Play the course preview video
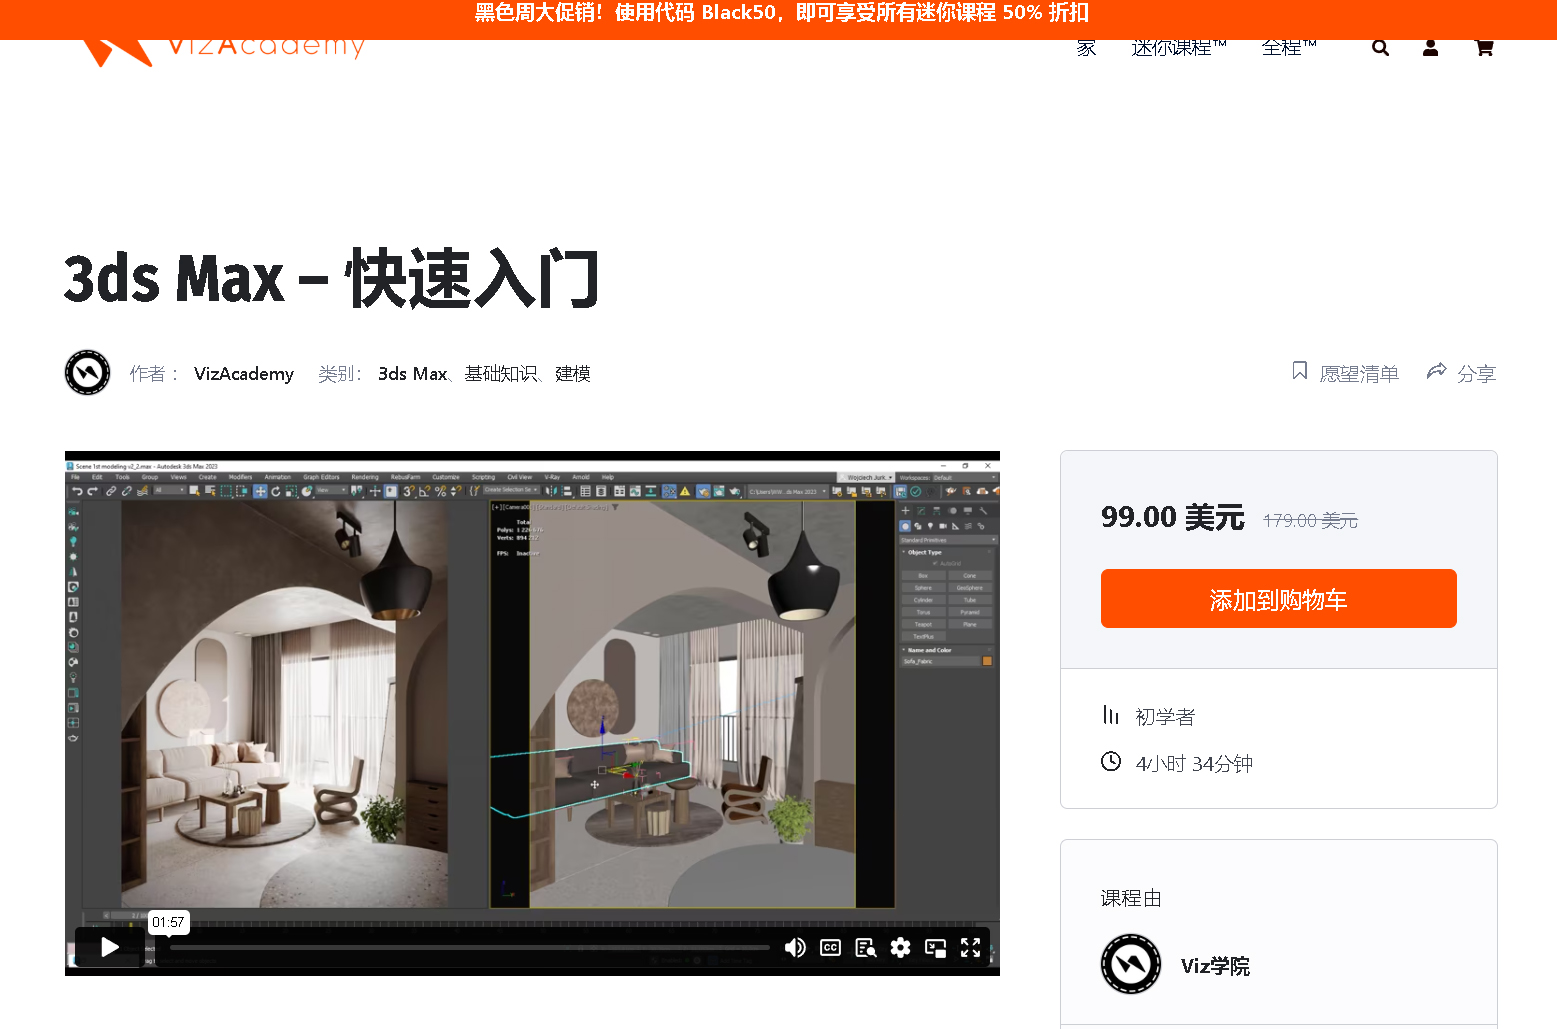This screenshot has height=1029, width=1557. pos(110,947)
